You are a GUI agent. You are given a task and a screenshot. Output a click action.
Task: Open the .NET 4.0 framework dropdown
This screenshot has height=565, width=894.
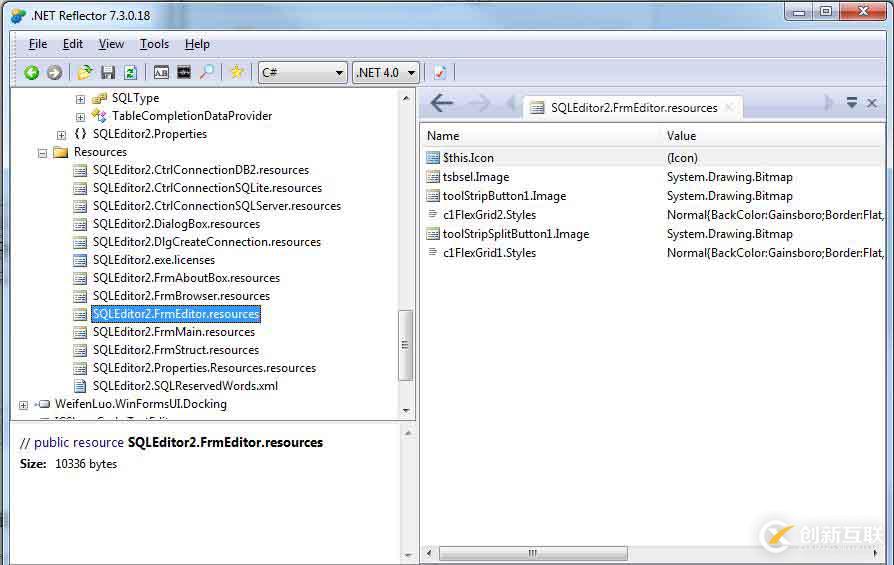[x=386, y=72]
